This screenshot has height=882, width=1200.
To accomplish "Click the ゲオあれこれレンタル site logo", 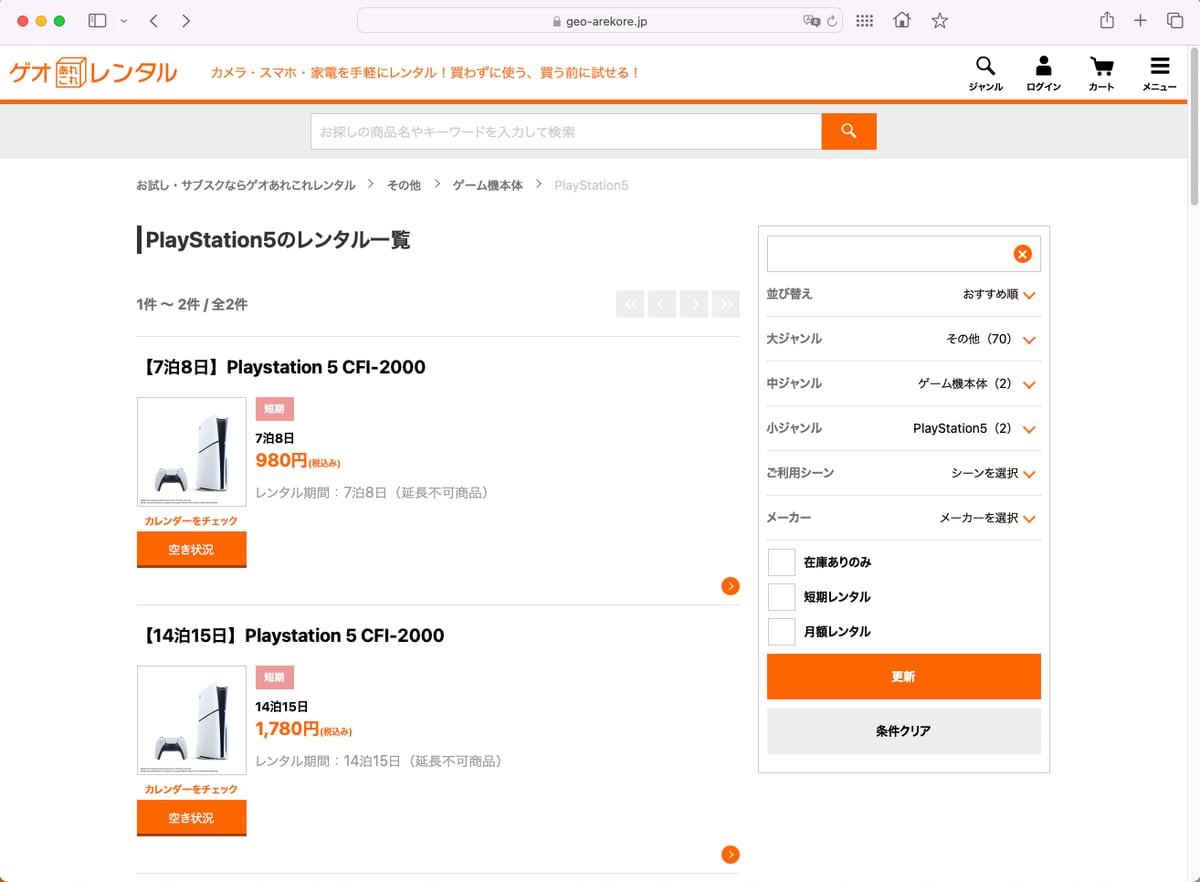I will coord(94,72).
